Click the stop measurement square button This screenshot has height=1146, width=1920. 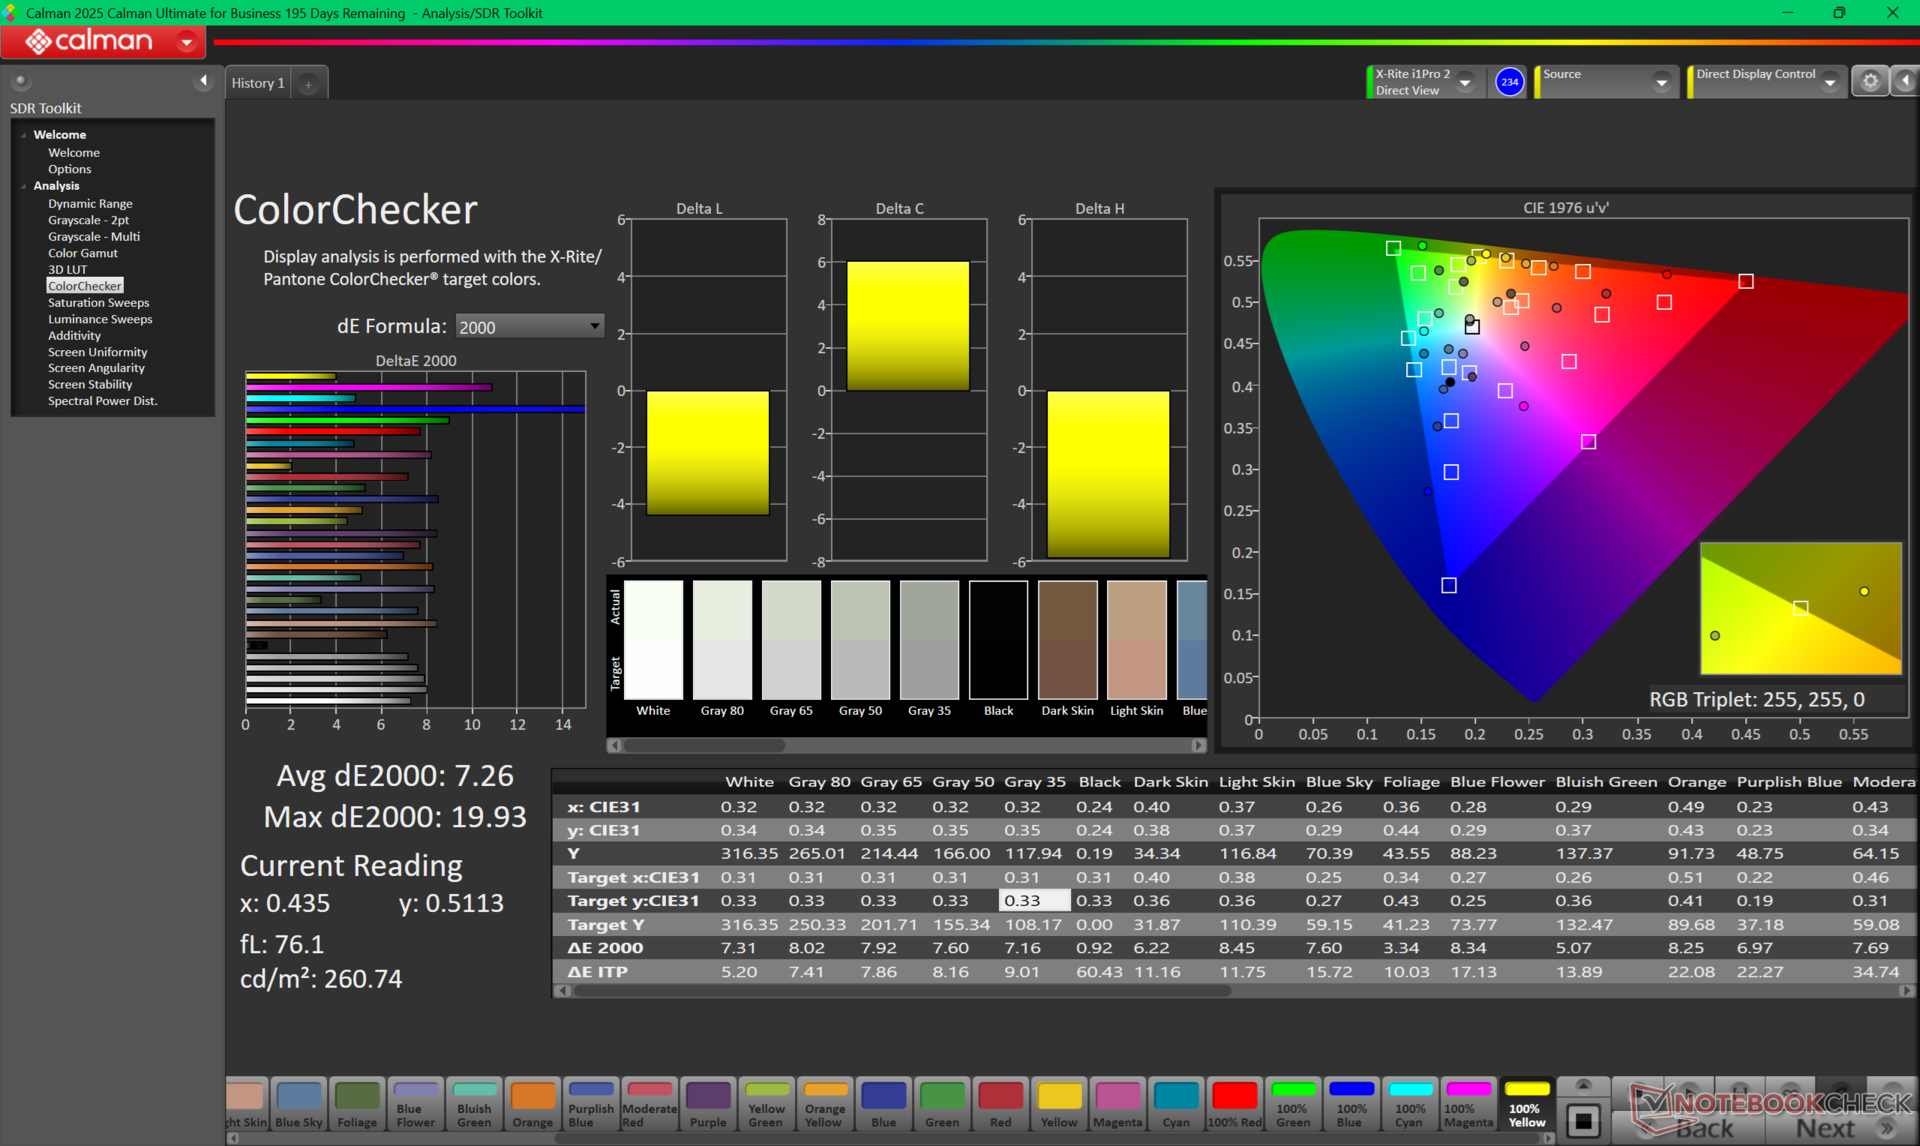pos(1583,1120)
